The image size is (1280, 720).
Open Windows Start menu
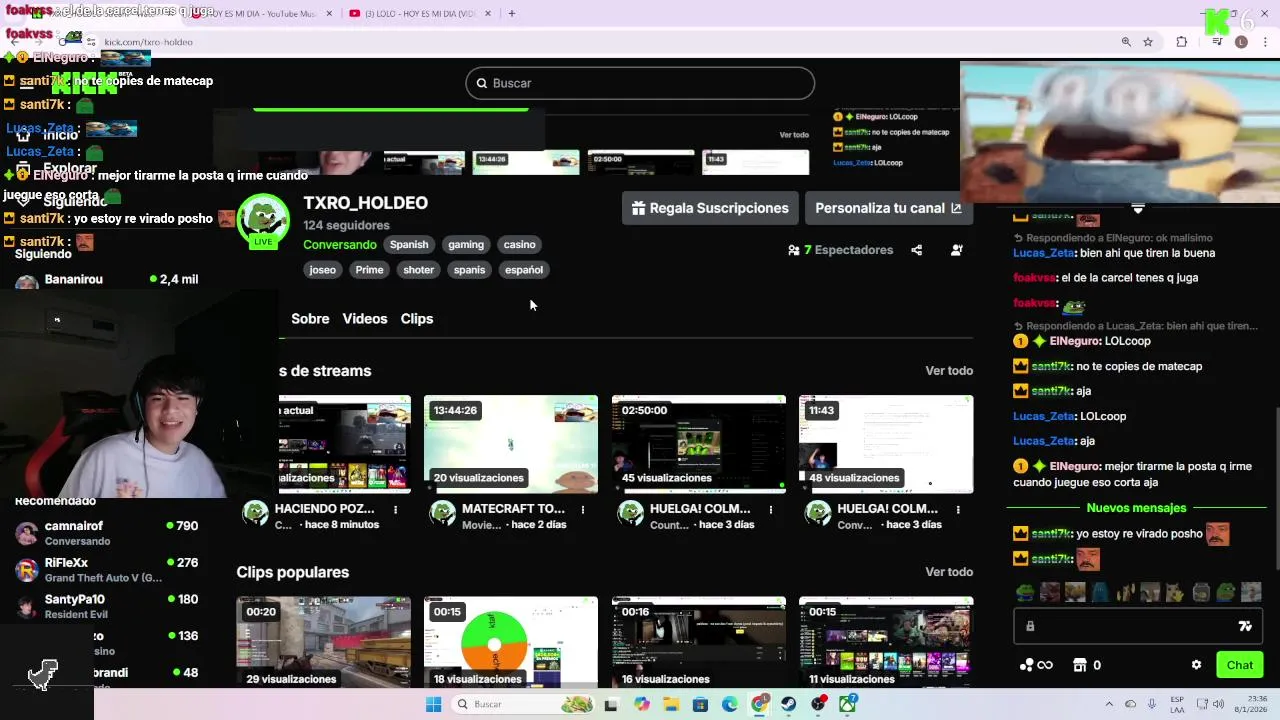click(433, 704)
